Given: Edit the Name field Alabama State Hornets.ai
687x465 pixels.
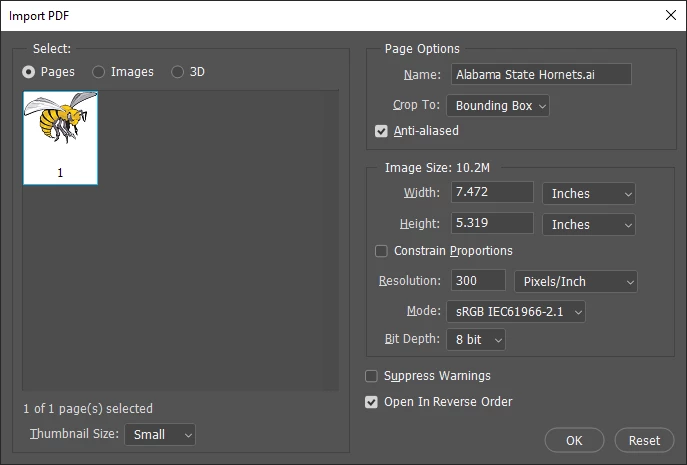Looking at the screenshot, I should [x=541, y=74].
